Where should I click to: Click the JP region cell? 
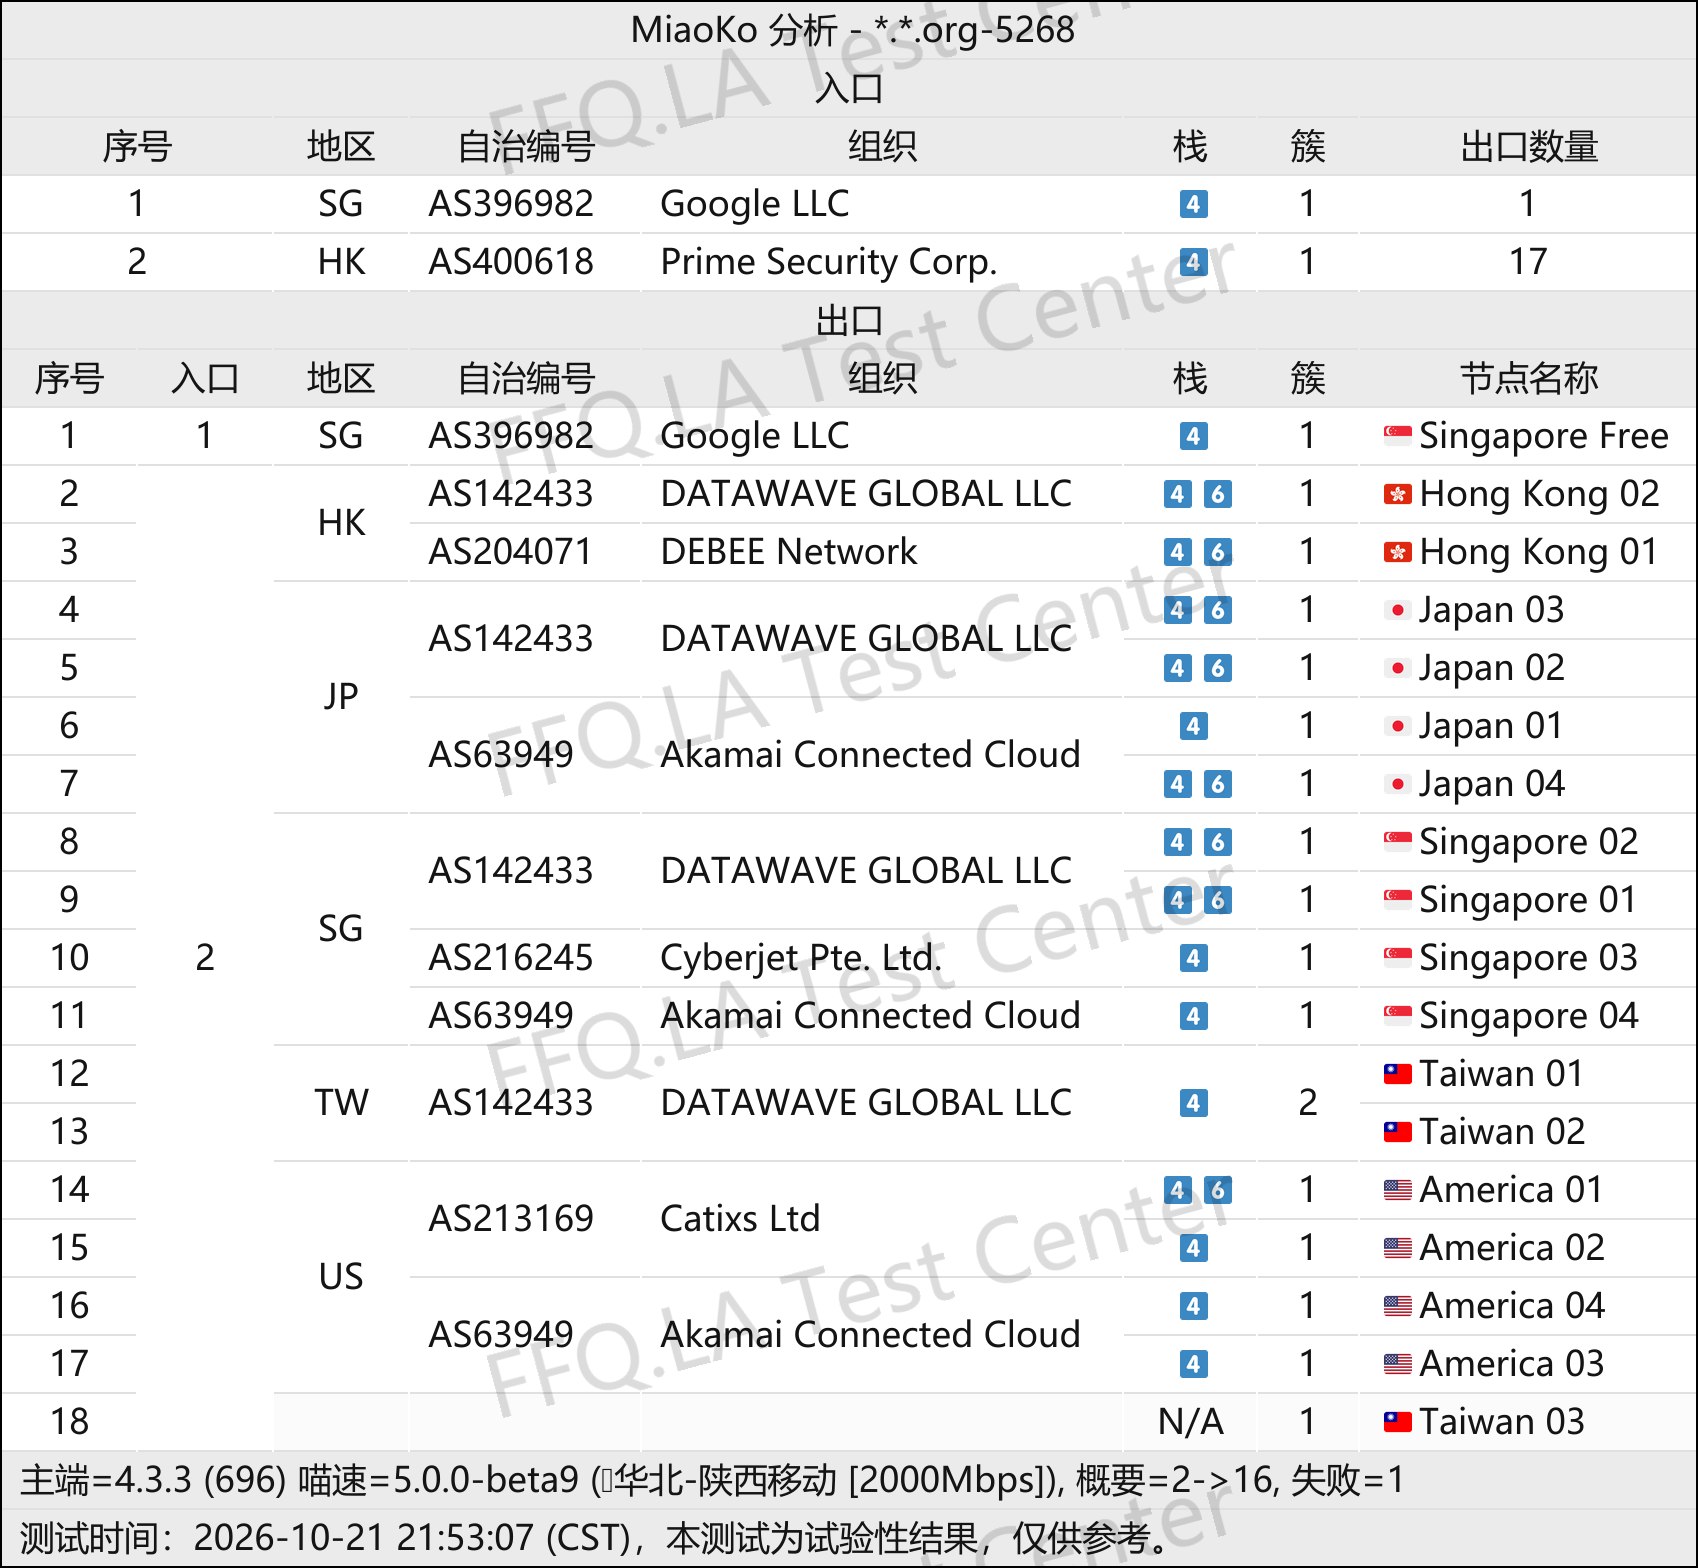coord(341,697)
